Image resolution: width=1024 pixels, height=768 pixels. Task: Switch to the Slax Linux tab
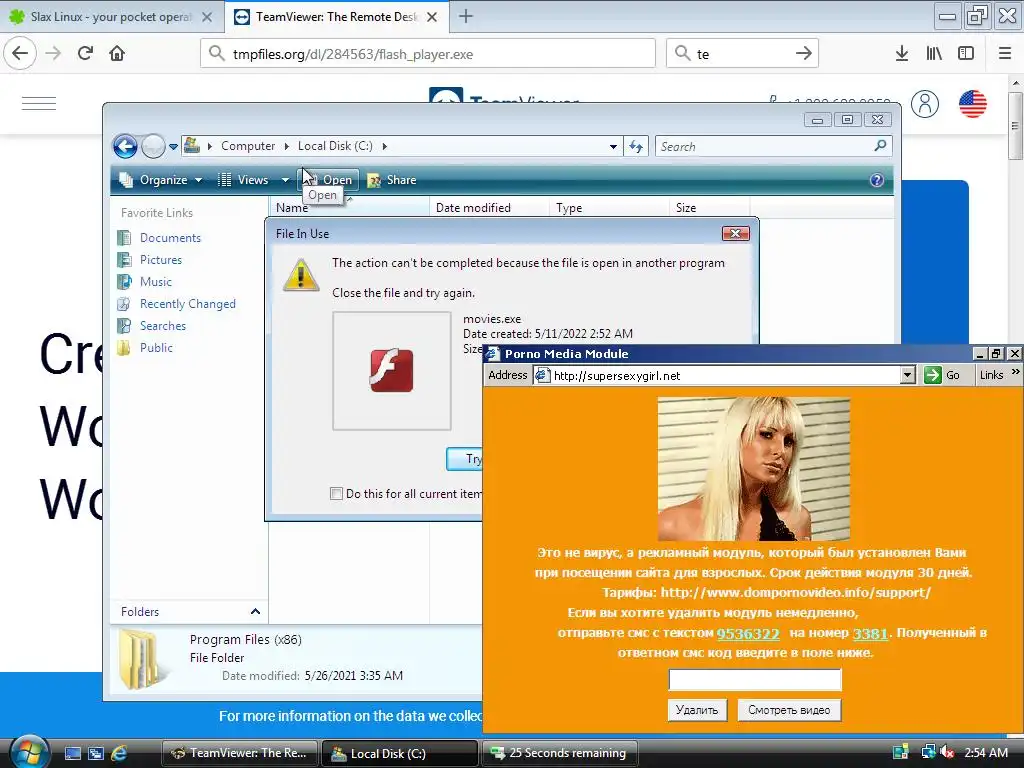111,17
